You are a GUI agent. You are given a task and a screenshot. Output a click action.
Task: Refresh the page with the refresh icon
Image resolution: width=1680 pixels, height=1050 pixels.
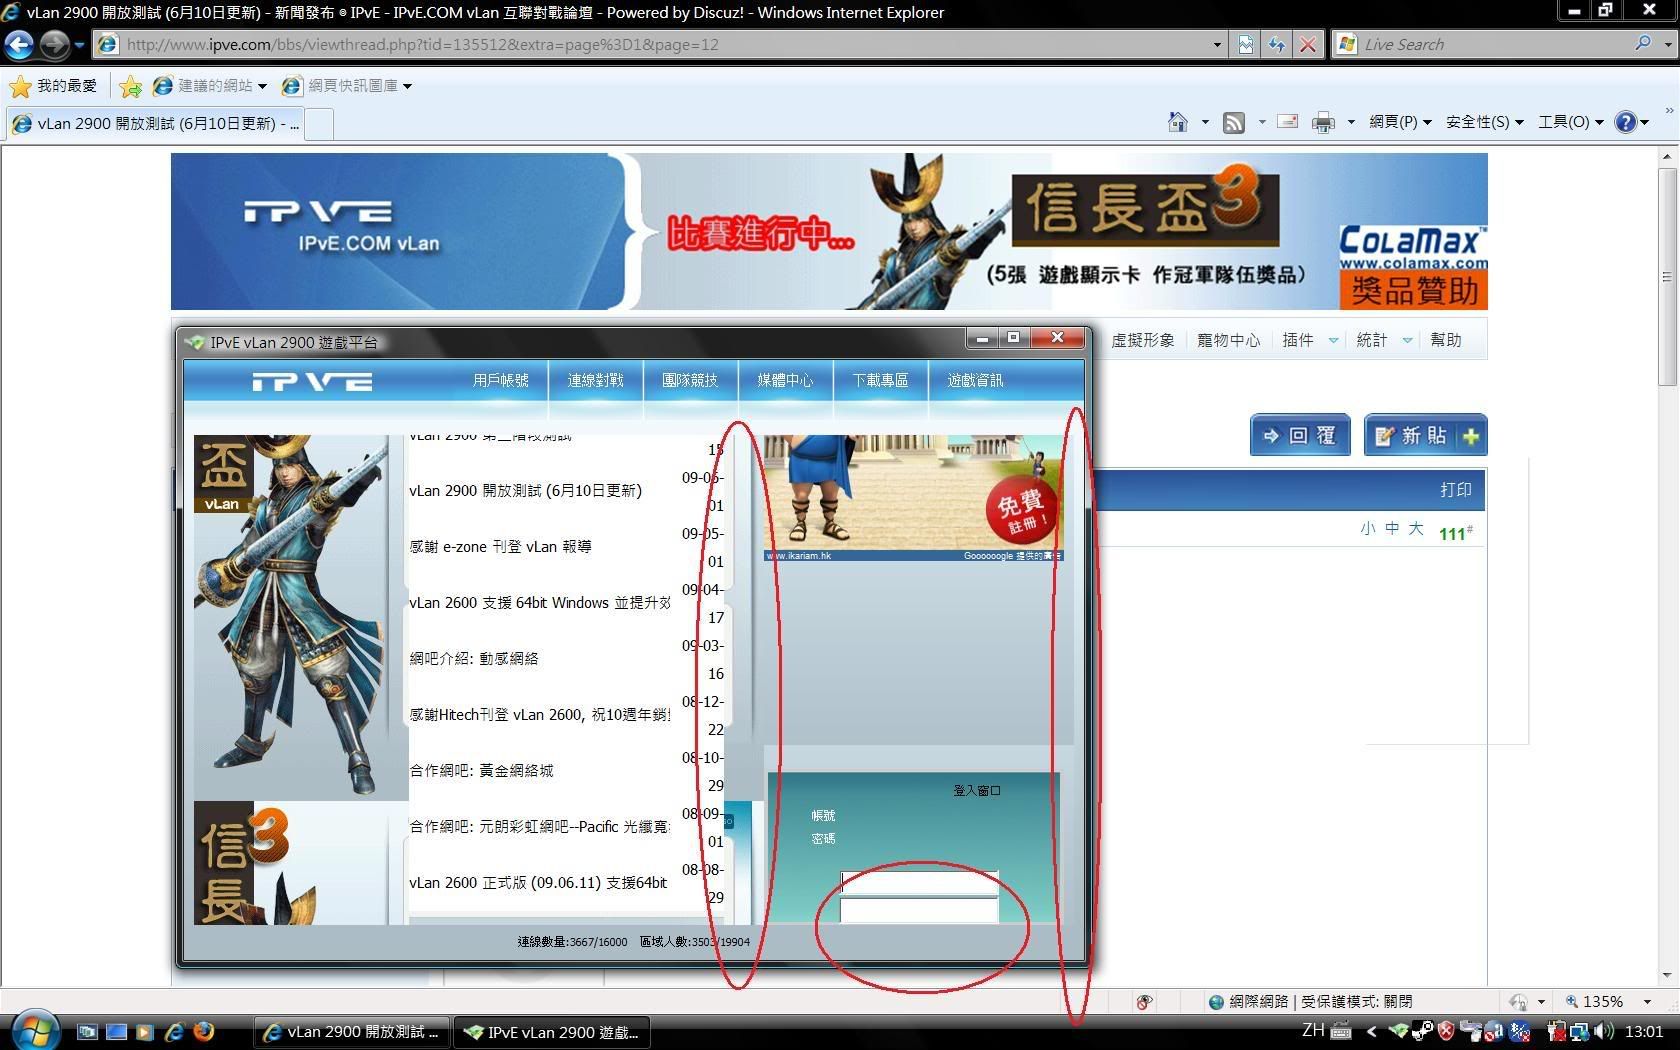click(x=1277, y=44)
